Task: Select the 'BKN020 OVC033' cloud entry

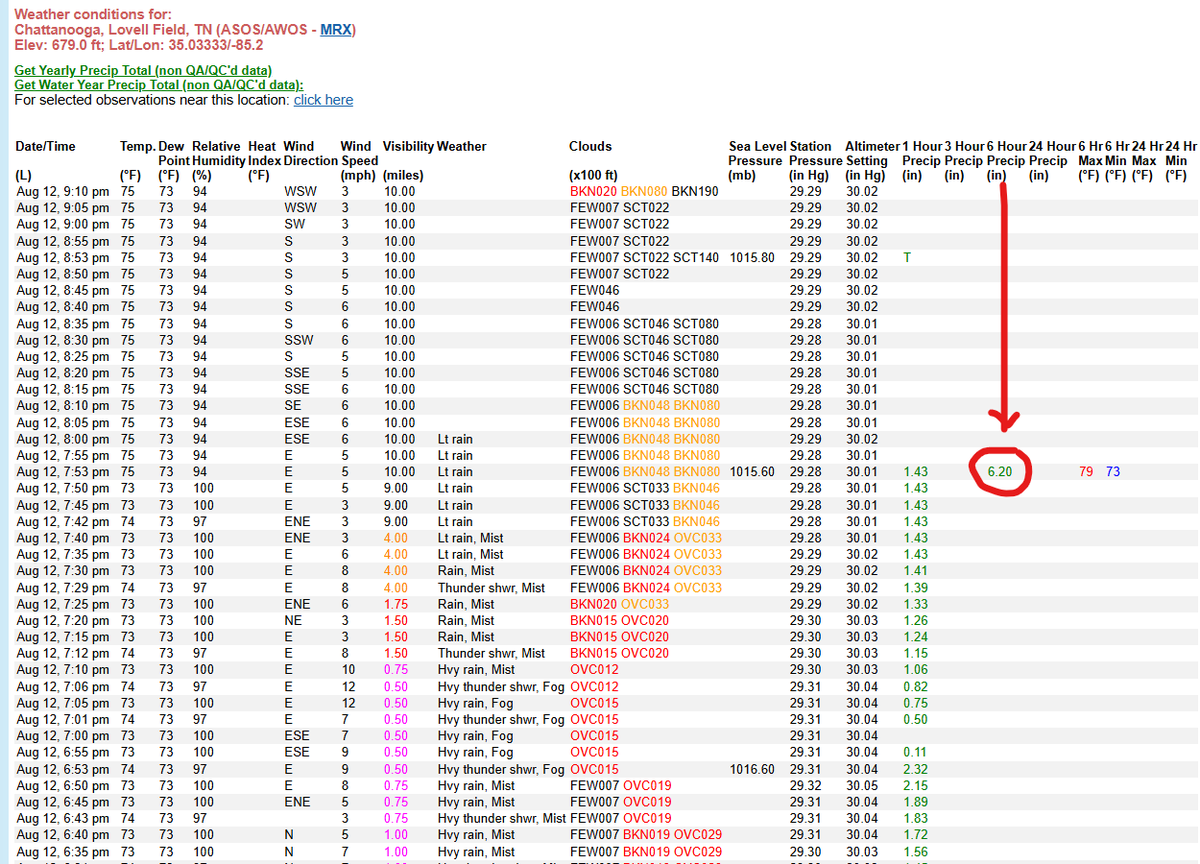Action: click(620, 603)
